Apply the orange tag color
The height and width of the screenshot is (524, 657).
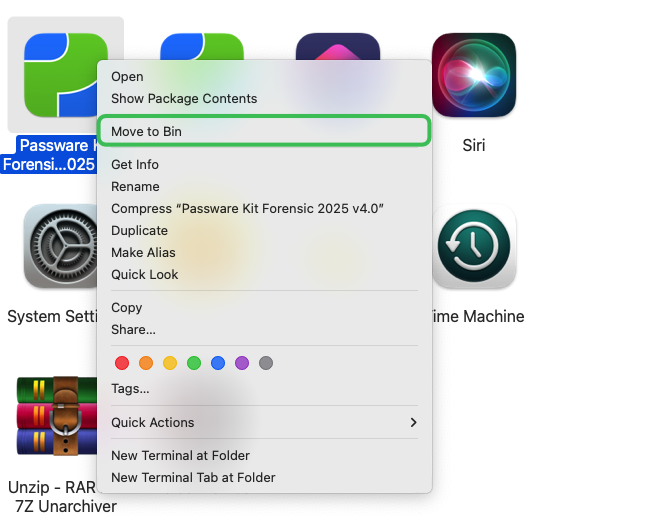(x=146, y=363)
